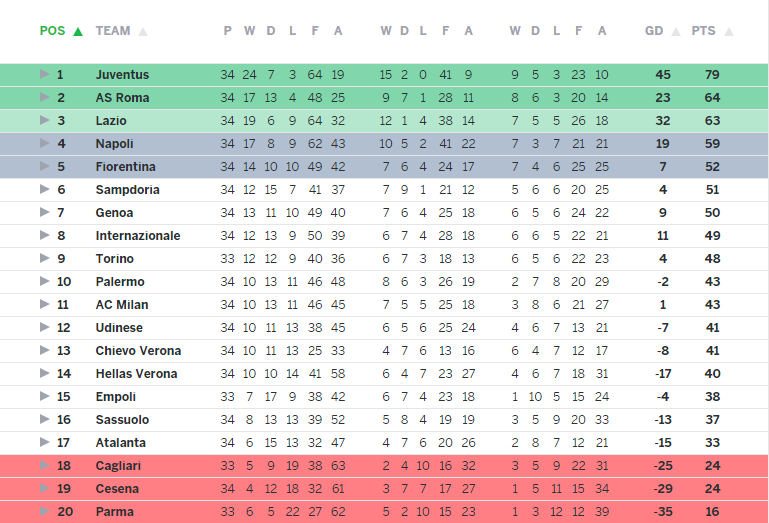The image size is (769, 523).
Task: Open the Internazionale team link
Action: 138,236
